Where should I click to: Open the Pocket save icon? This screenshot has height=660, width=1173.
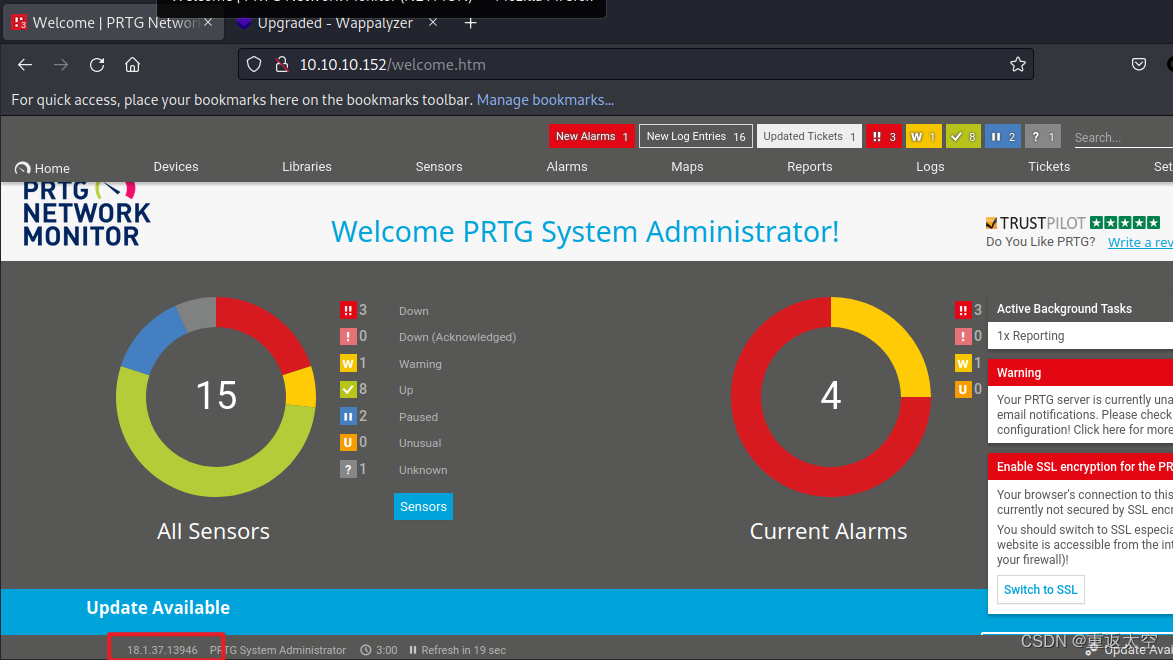click(1139, 65)
